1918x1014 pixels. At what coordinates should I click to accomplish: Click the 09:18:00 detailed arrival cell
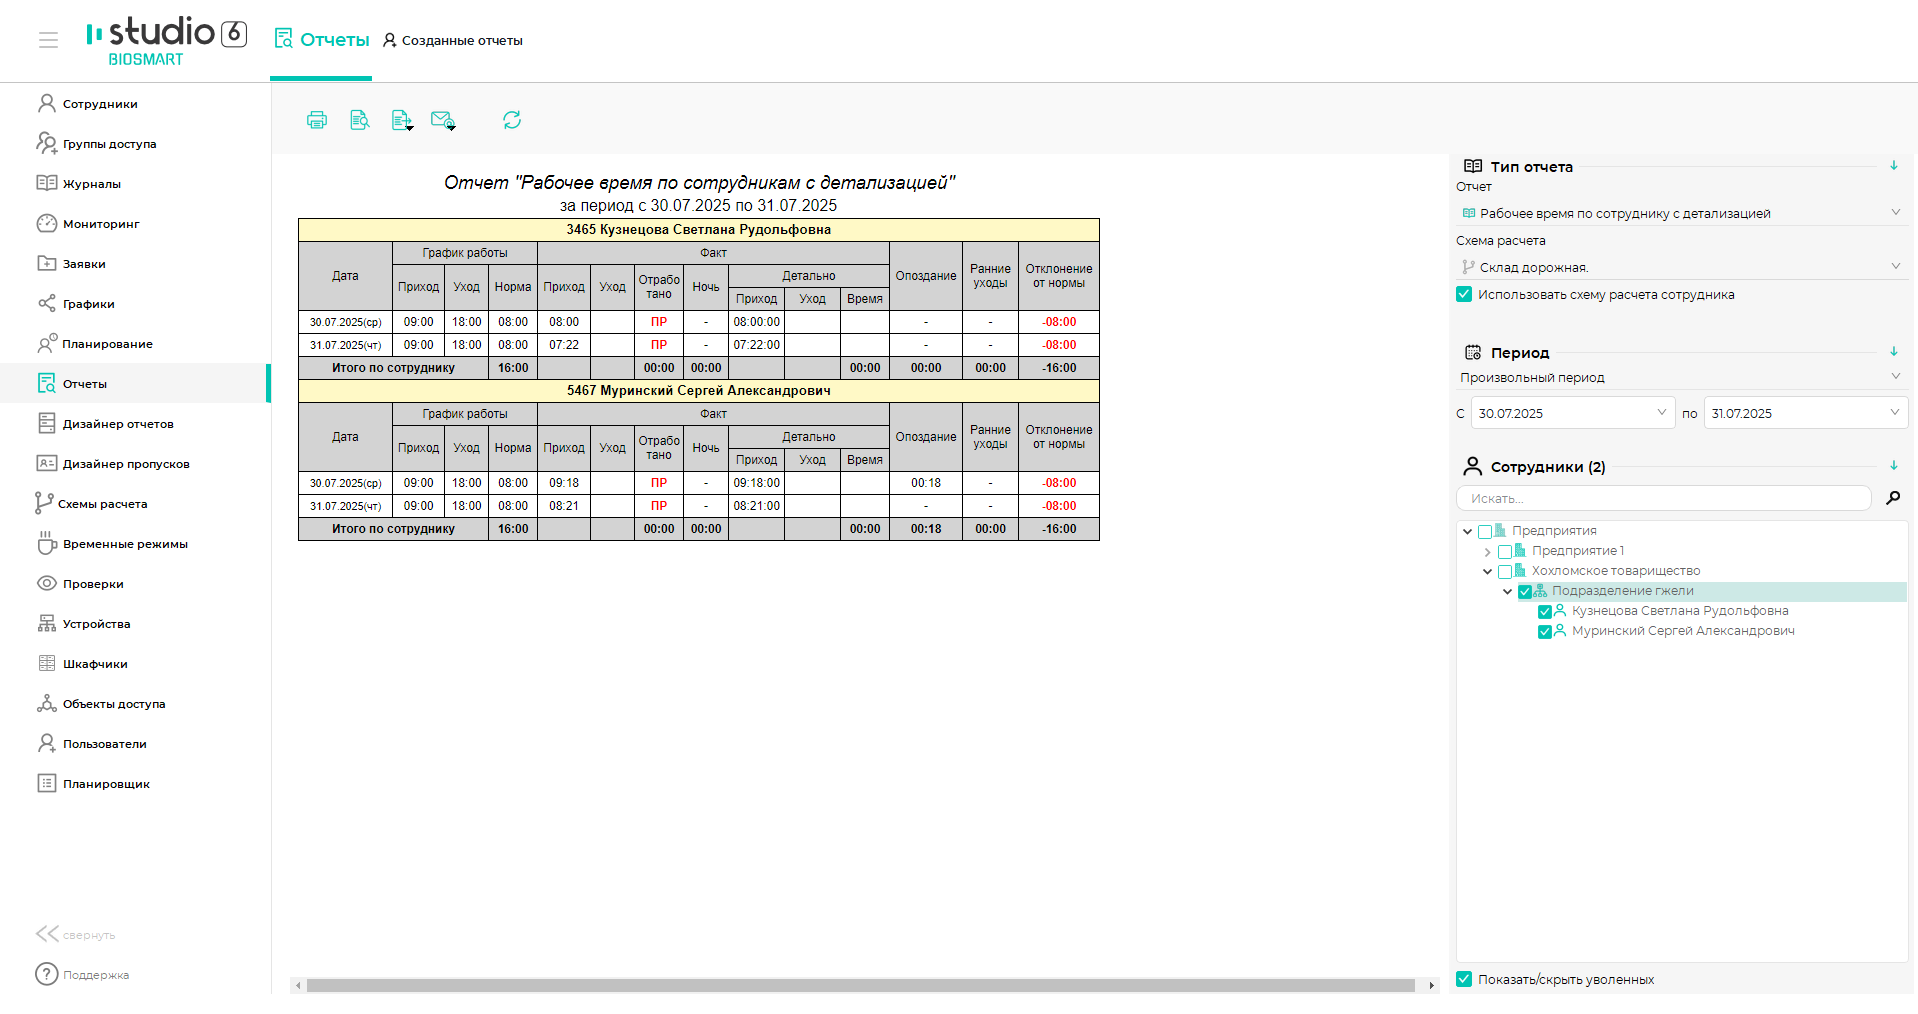click(756, 483)
